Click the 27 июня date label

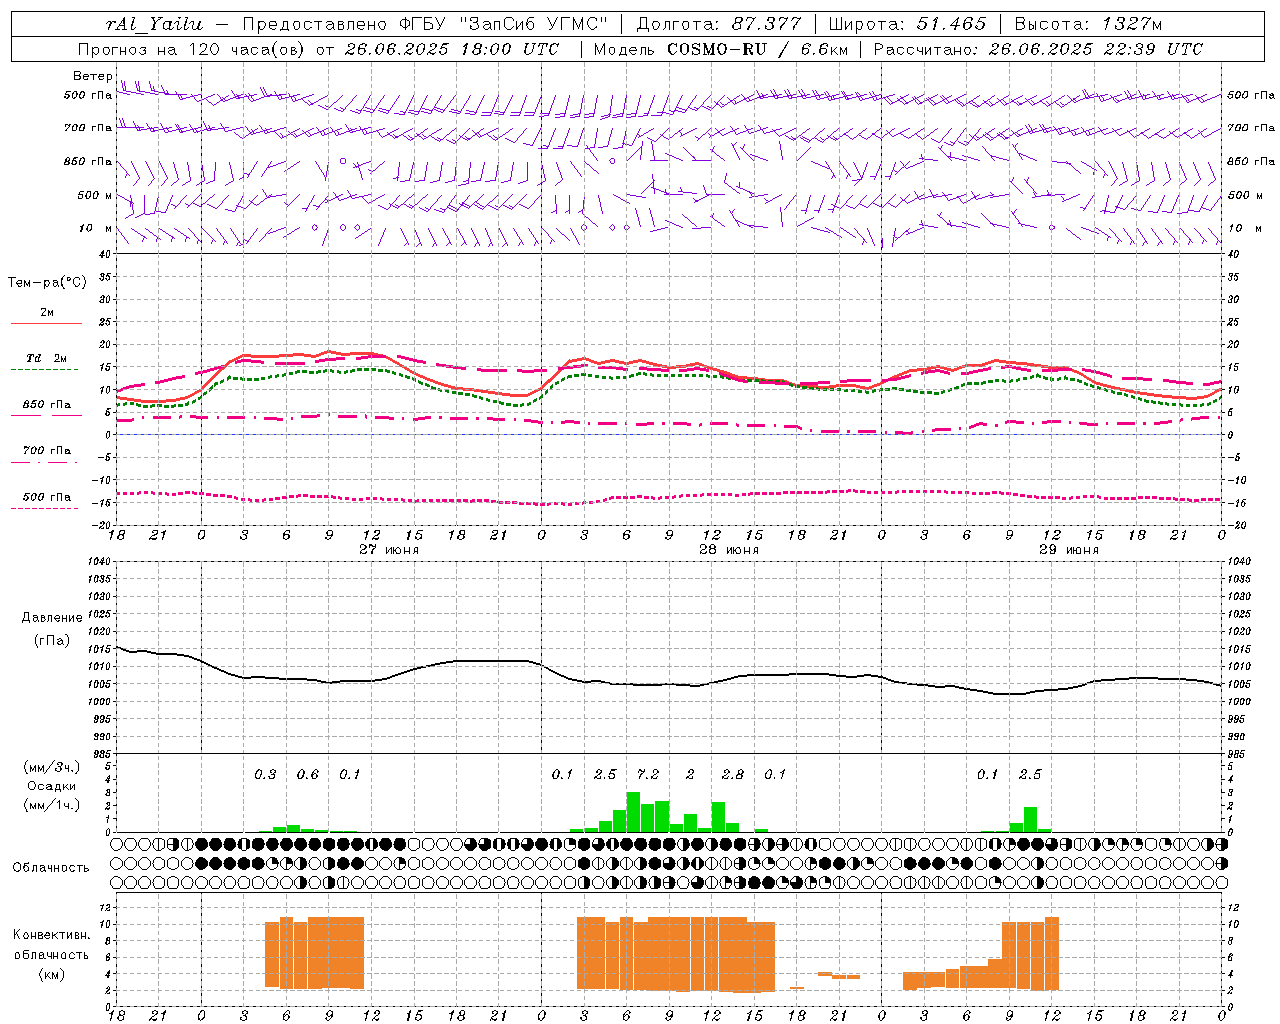389,550
